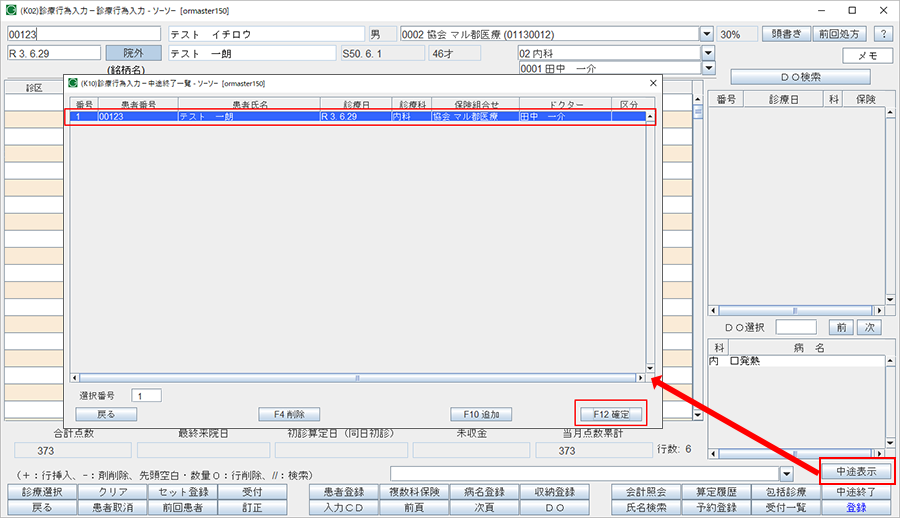Expand the insurance combination dropdown
This screenshot has width=900, height=518.
(x=706, y=33)
